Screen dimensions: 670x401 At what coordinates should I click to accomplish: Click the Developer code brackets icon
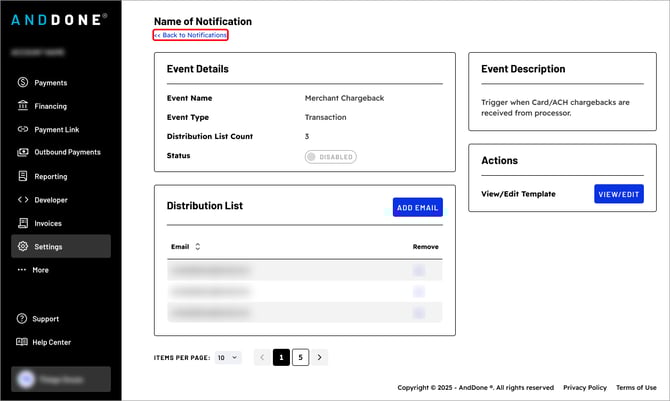click(x=23, y=199)
